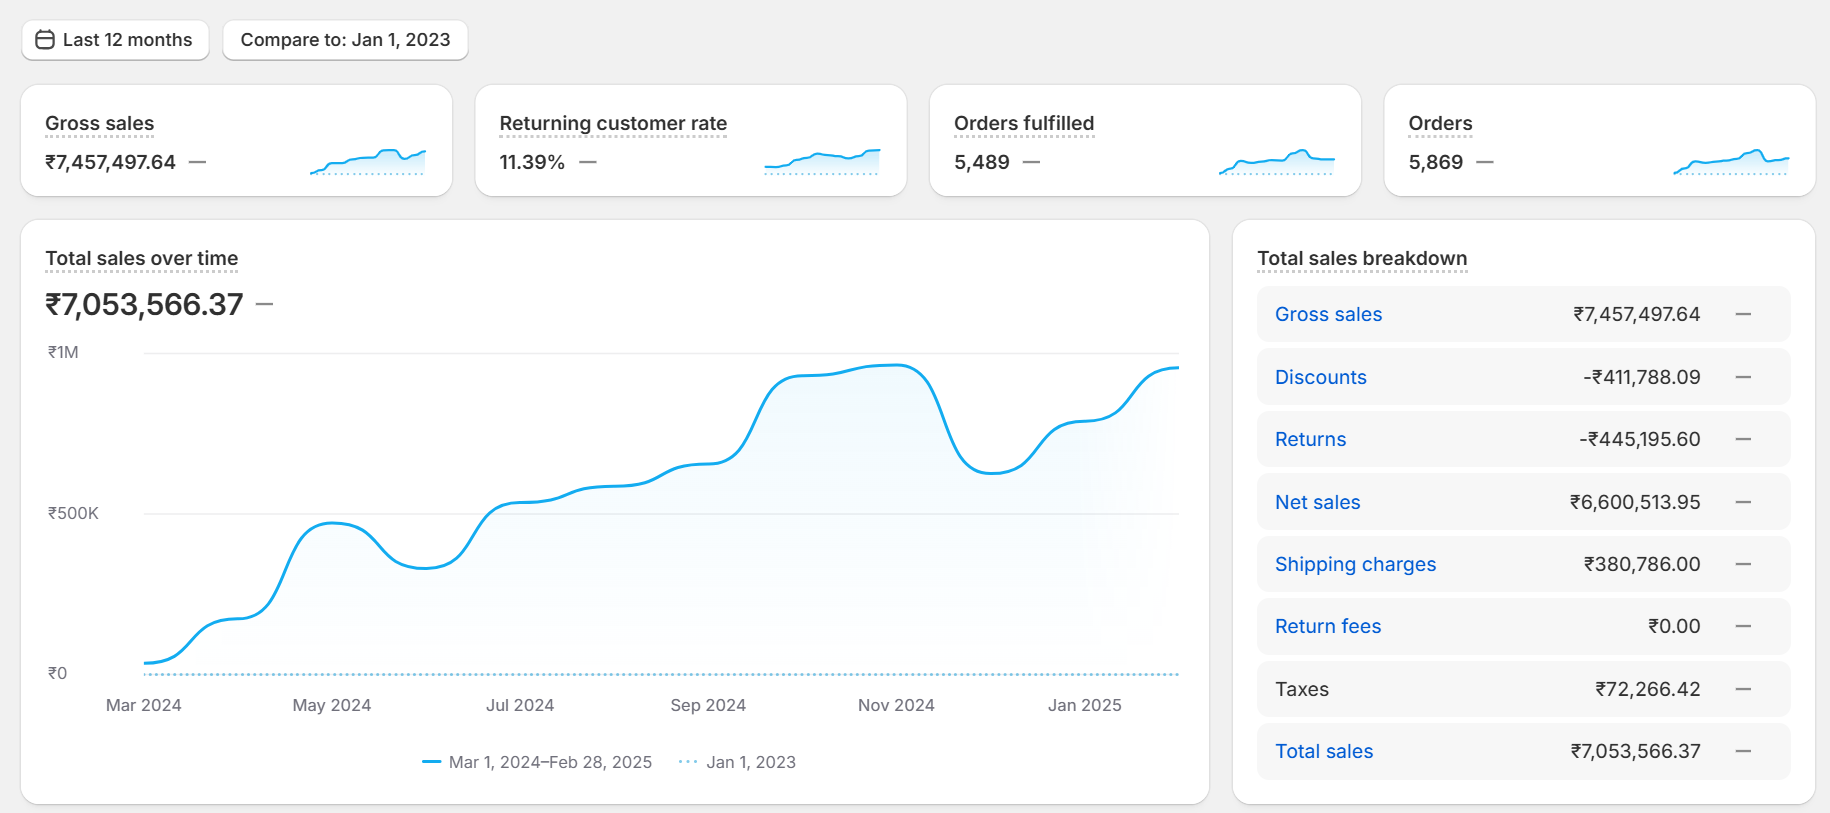Open the Orders fulfilled report title
This screenshot has width=1830, height=813.
(x=1023, y=123)
